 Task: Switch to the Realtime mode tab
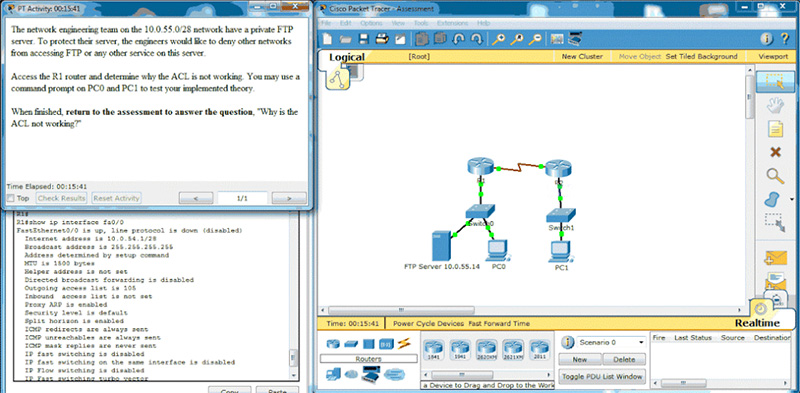757,323
